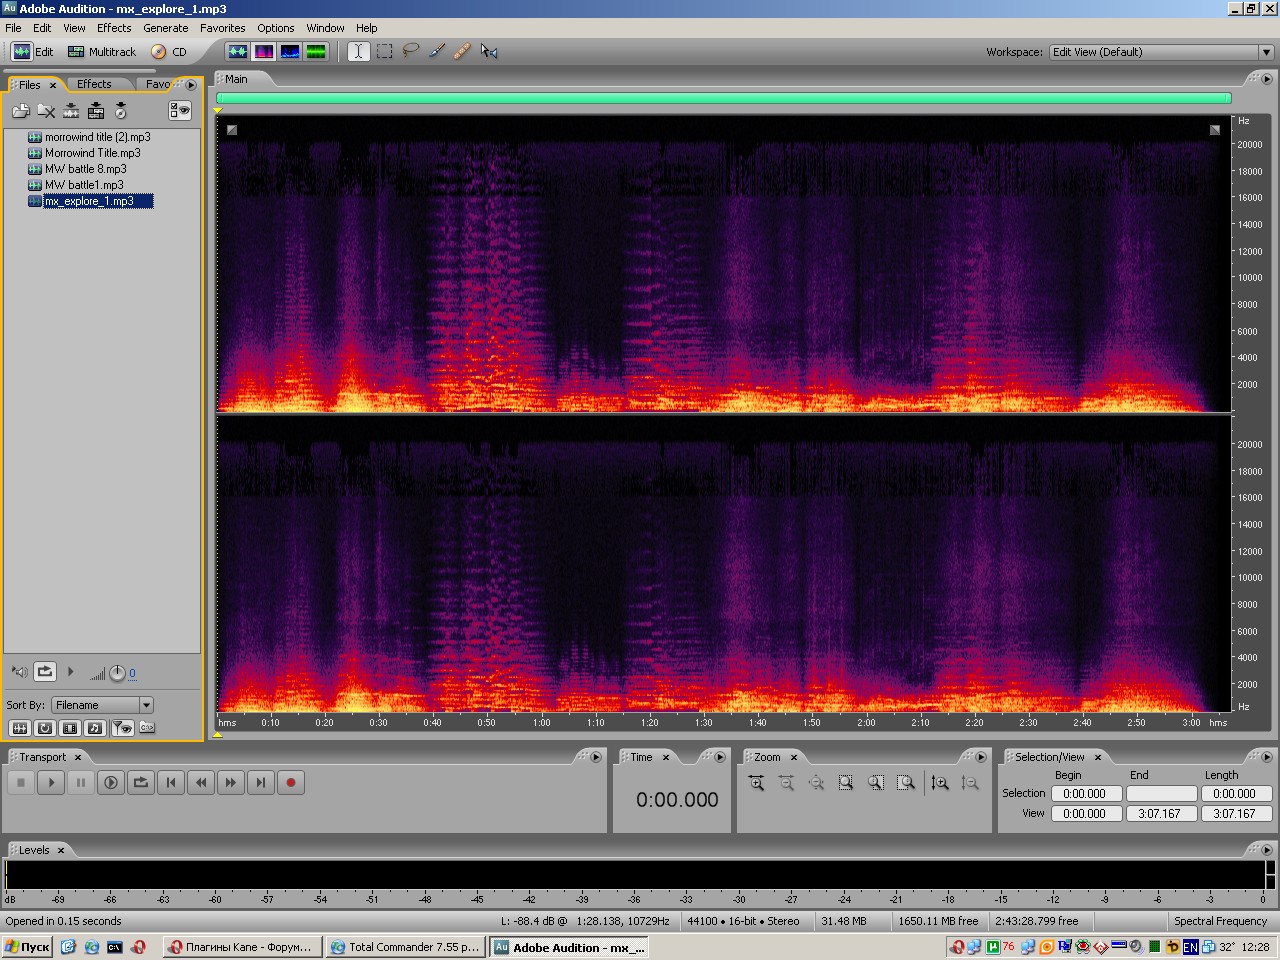Switch to Multitrack view
Screen dimensions: 1280x960
pyautogui.click(x=101, y=52)
